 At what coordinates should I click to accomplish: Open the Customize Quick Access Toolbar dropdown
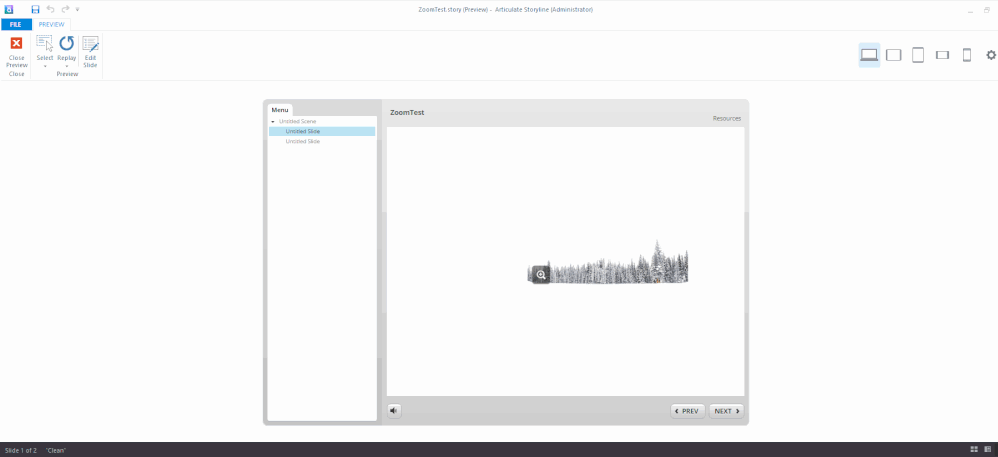78,10
